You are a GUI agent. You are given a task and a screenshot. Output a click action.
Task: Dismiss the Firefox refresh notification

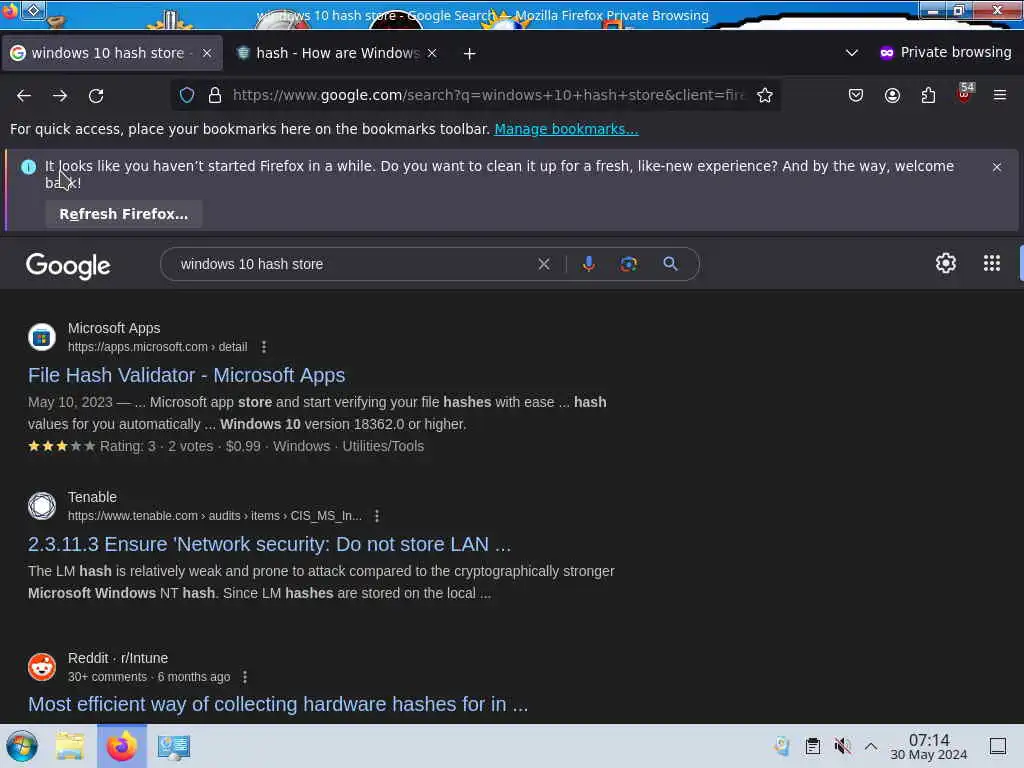(997, 167)
